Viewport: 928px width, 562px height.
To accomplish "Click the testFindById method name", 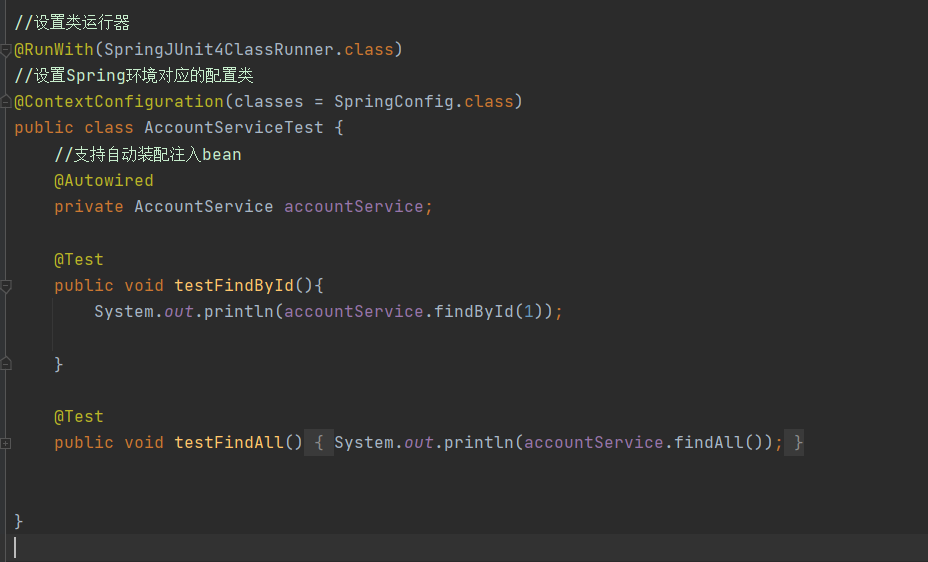I will 234,286.
